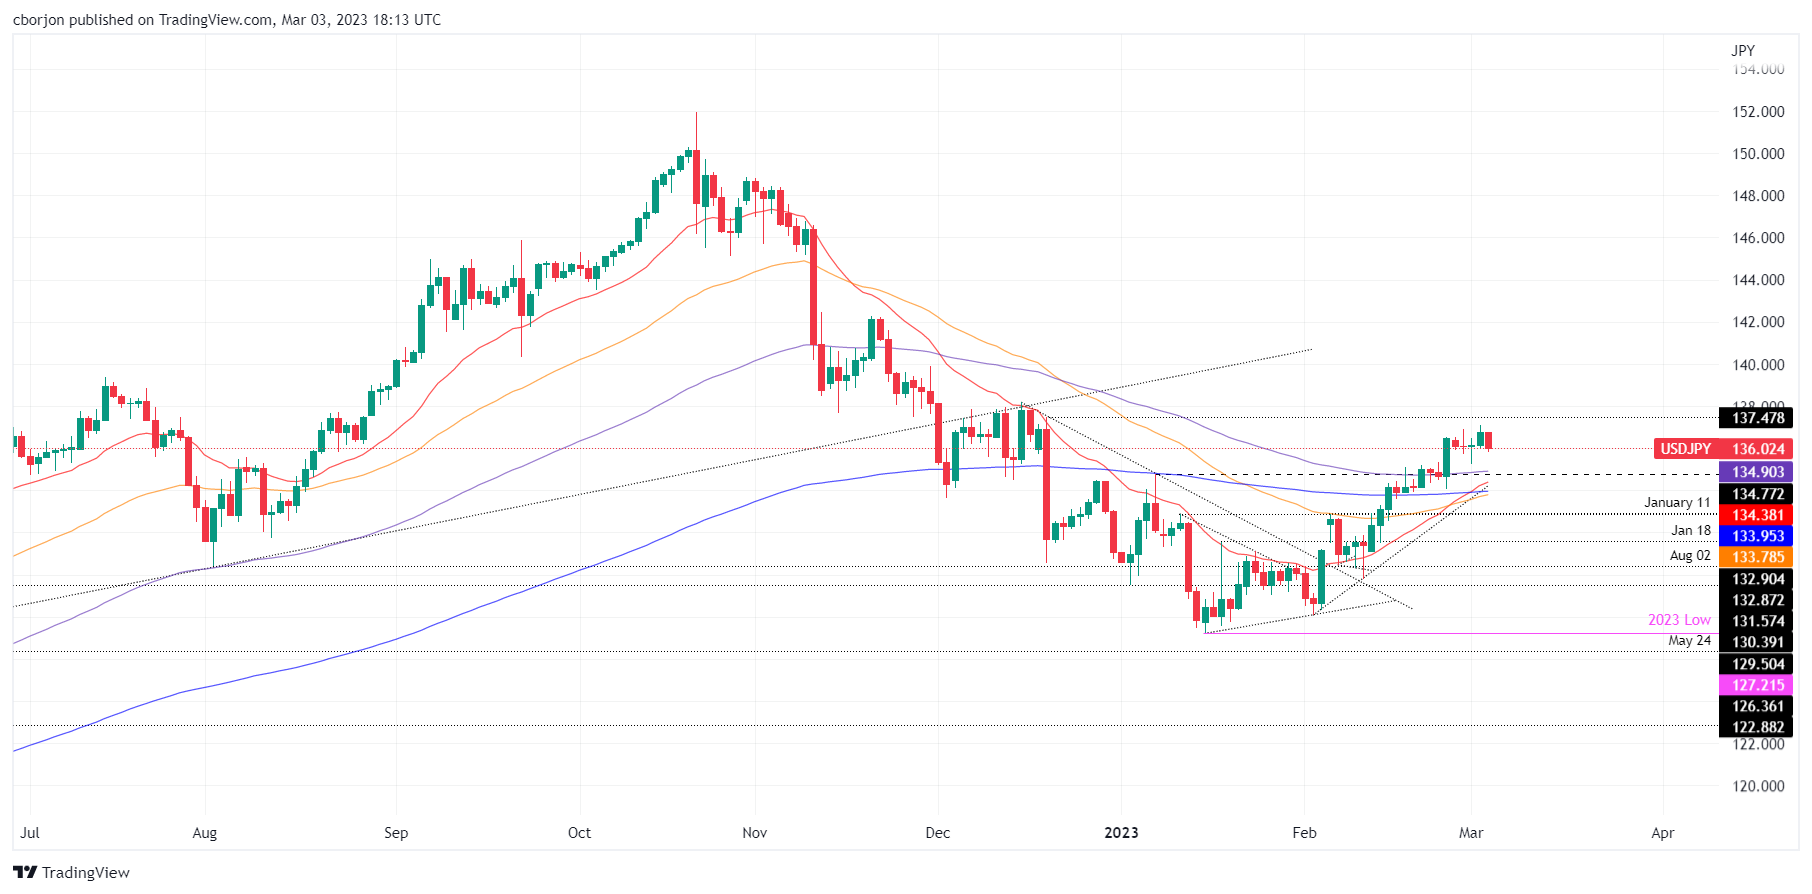Click the "Jan 18" annotation label
The image size is (1812, 894).
[1690, 530]
